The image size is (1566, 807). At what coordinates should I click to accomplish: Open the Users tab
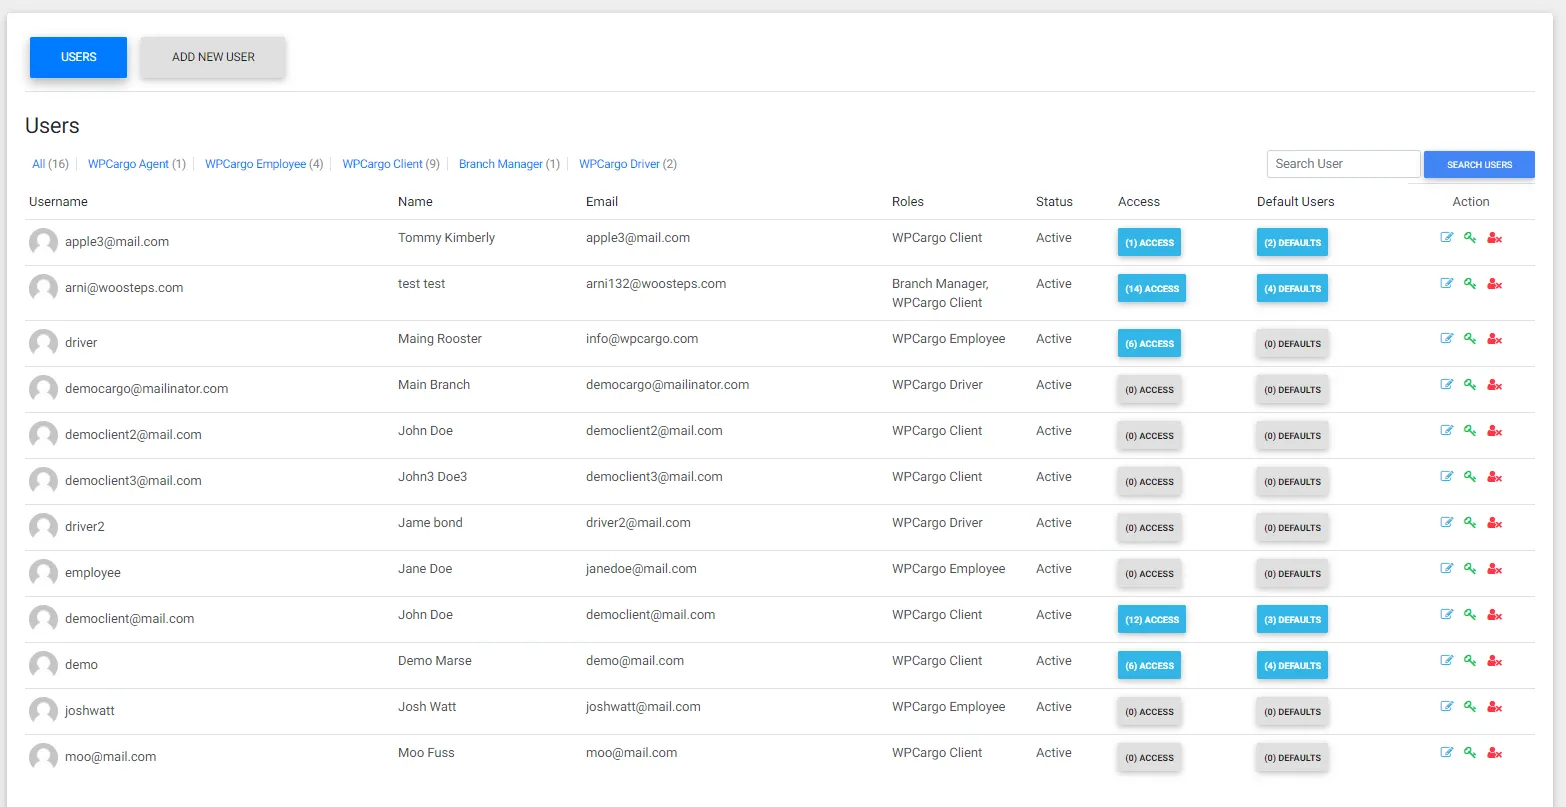pos(78,57)
